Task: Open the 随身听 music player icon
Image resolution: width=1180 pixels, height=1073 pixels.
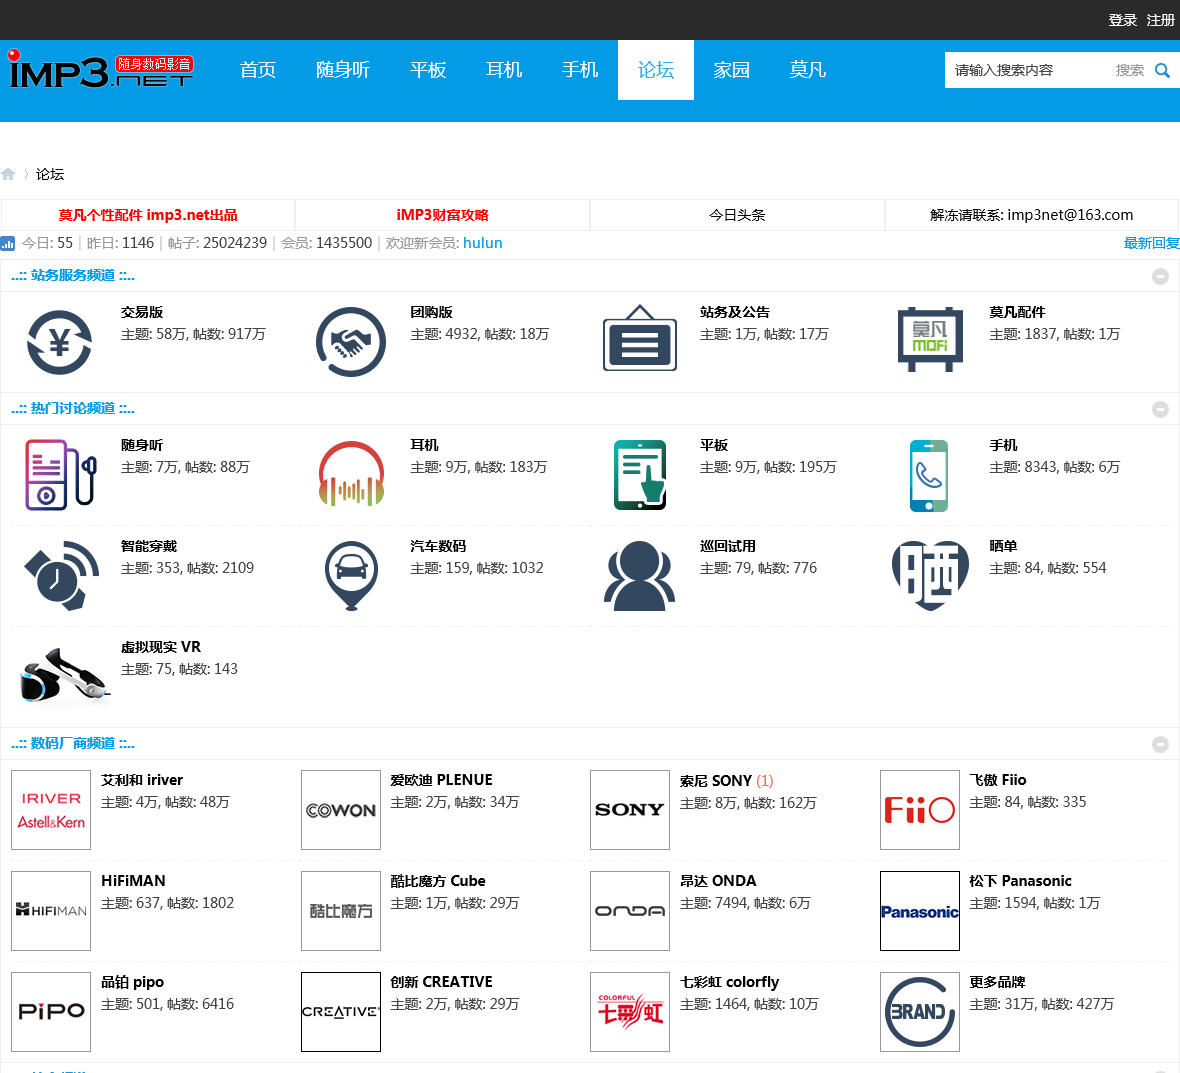Action: click(x=60, y=475)
